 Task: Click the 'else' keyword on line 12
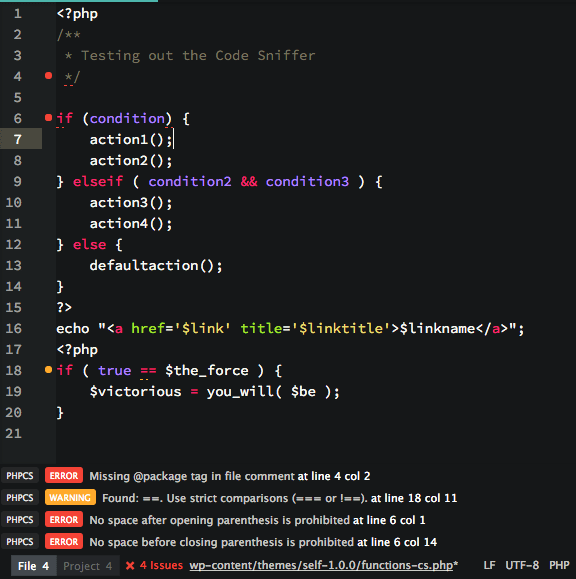click(x=90, y=244)
